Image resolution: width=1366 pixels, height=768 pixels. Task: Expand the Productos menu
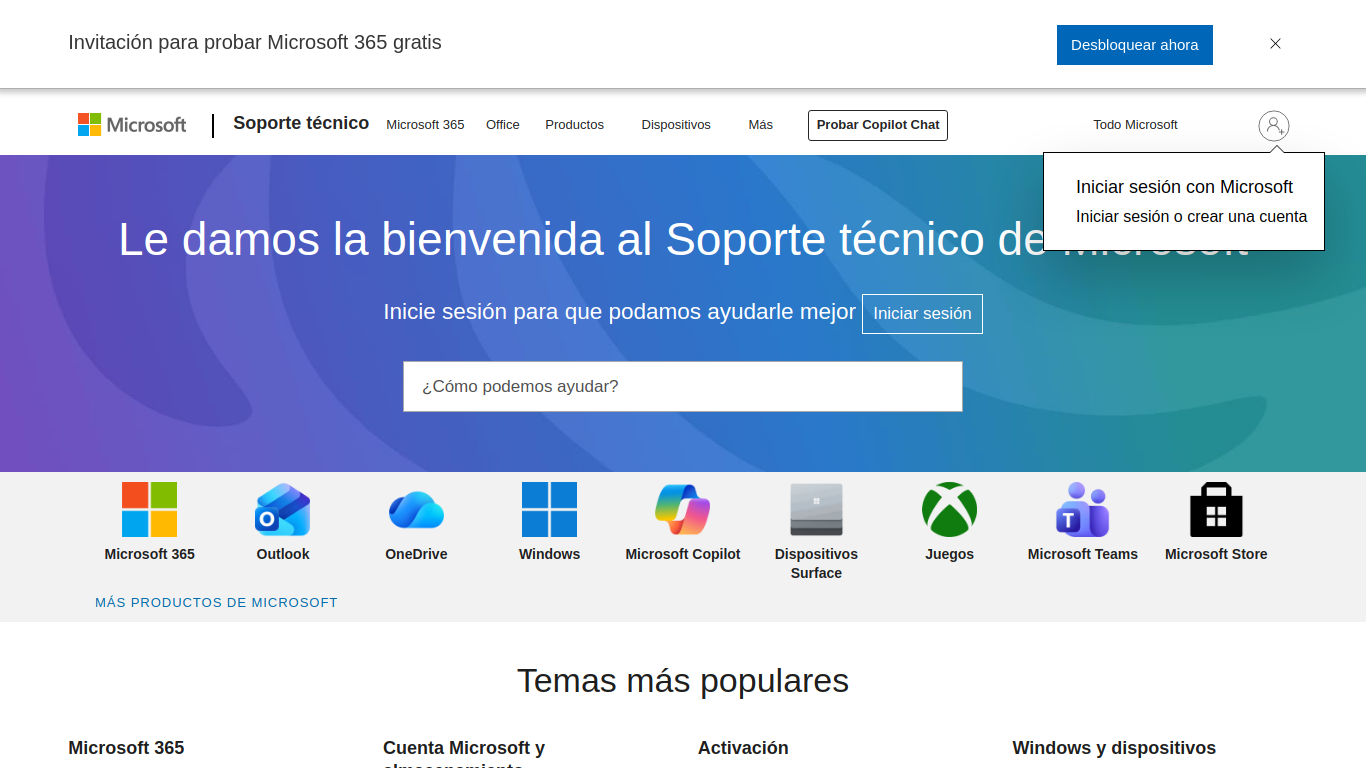(575, 125)
